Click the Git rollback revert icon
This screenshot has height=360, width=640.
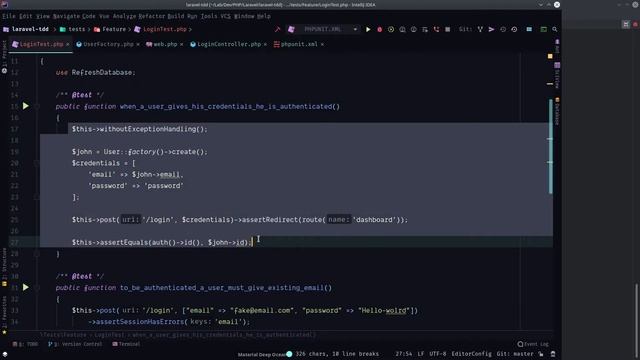coord(514,29)
